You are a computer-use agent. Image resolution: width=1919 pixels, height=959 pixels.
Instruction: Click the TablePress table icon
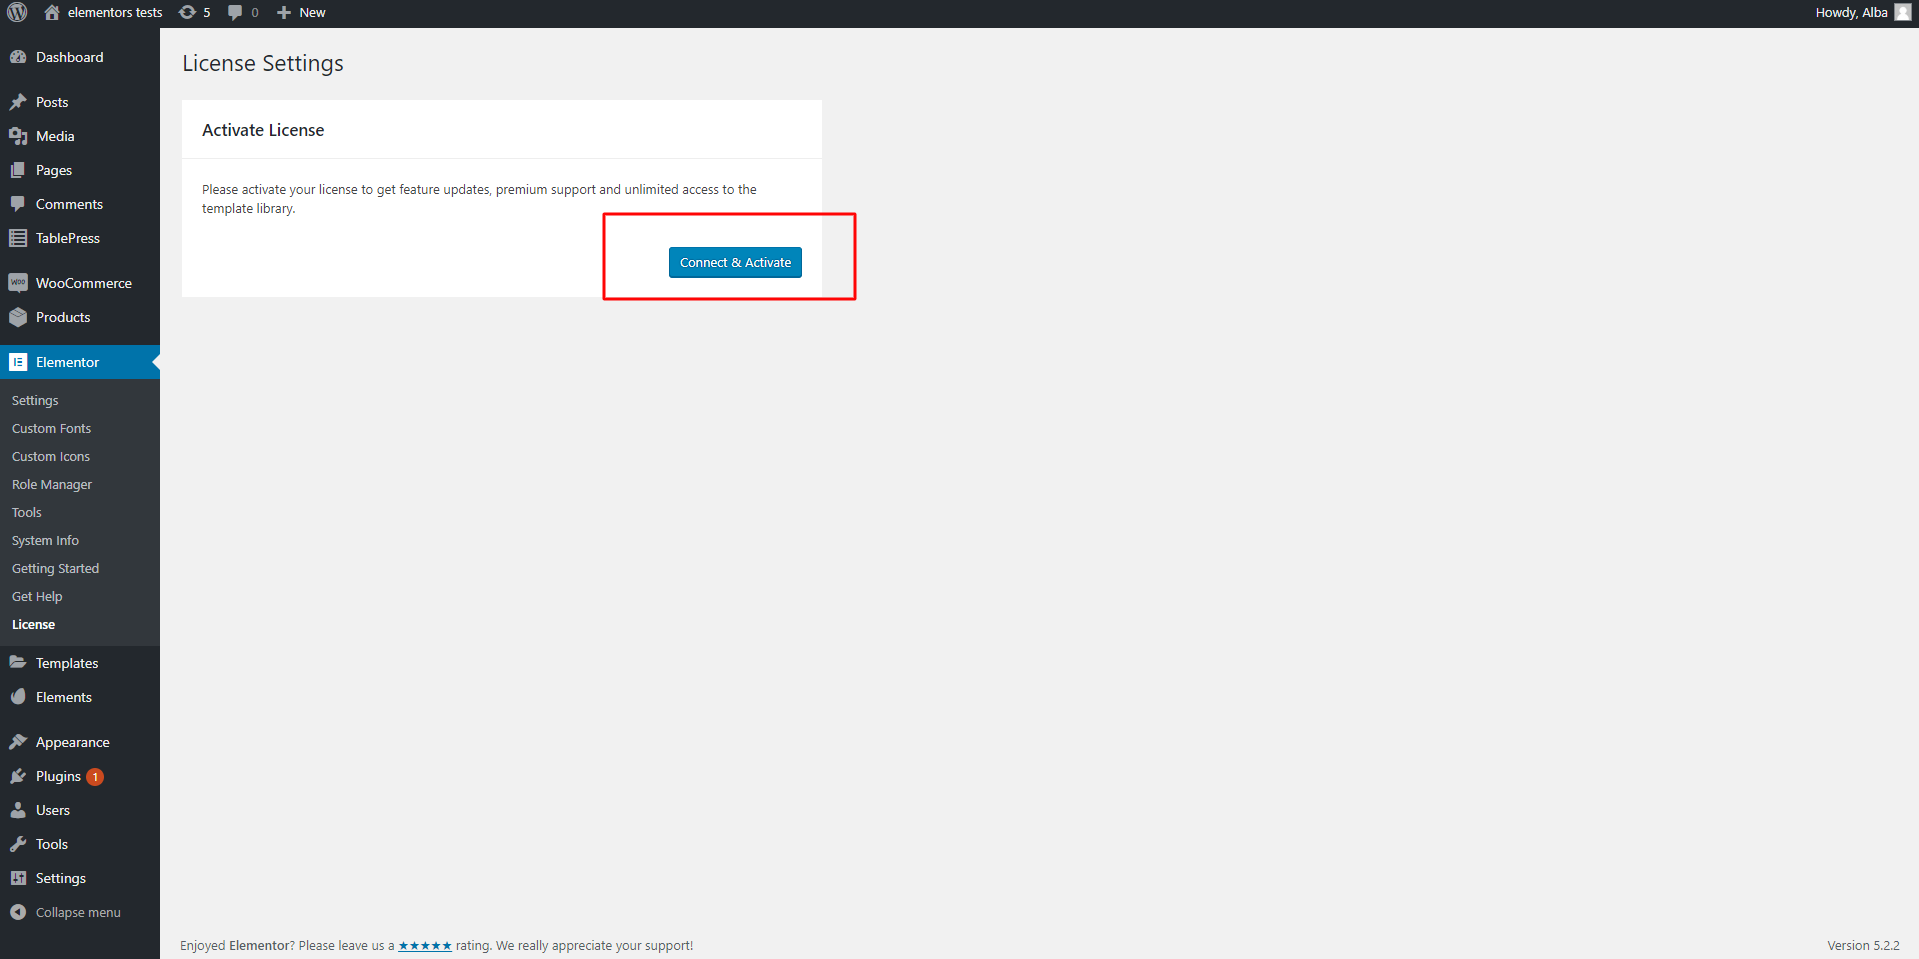click(18, 238)
